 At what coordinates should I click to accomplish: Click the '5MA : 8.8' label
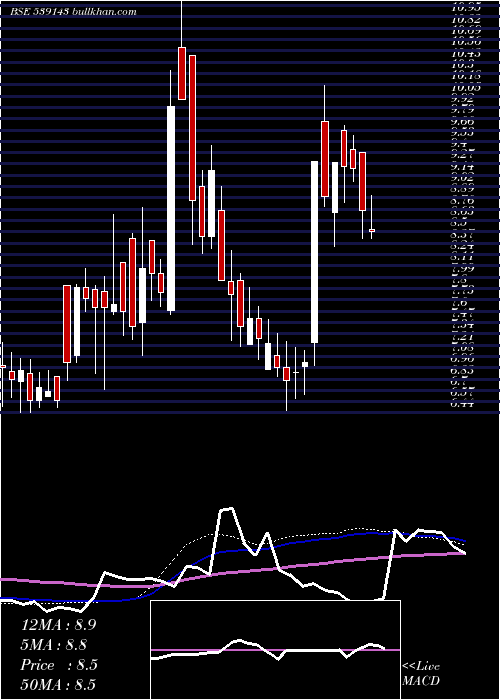tap(54, 645)
